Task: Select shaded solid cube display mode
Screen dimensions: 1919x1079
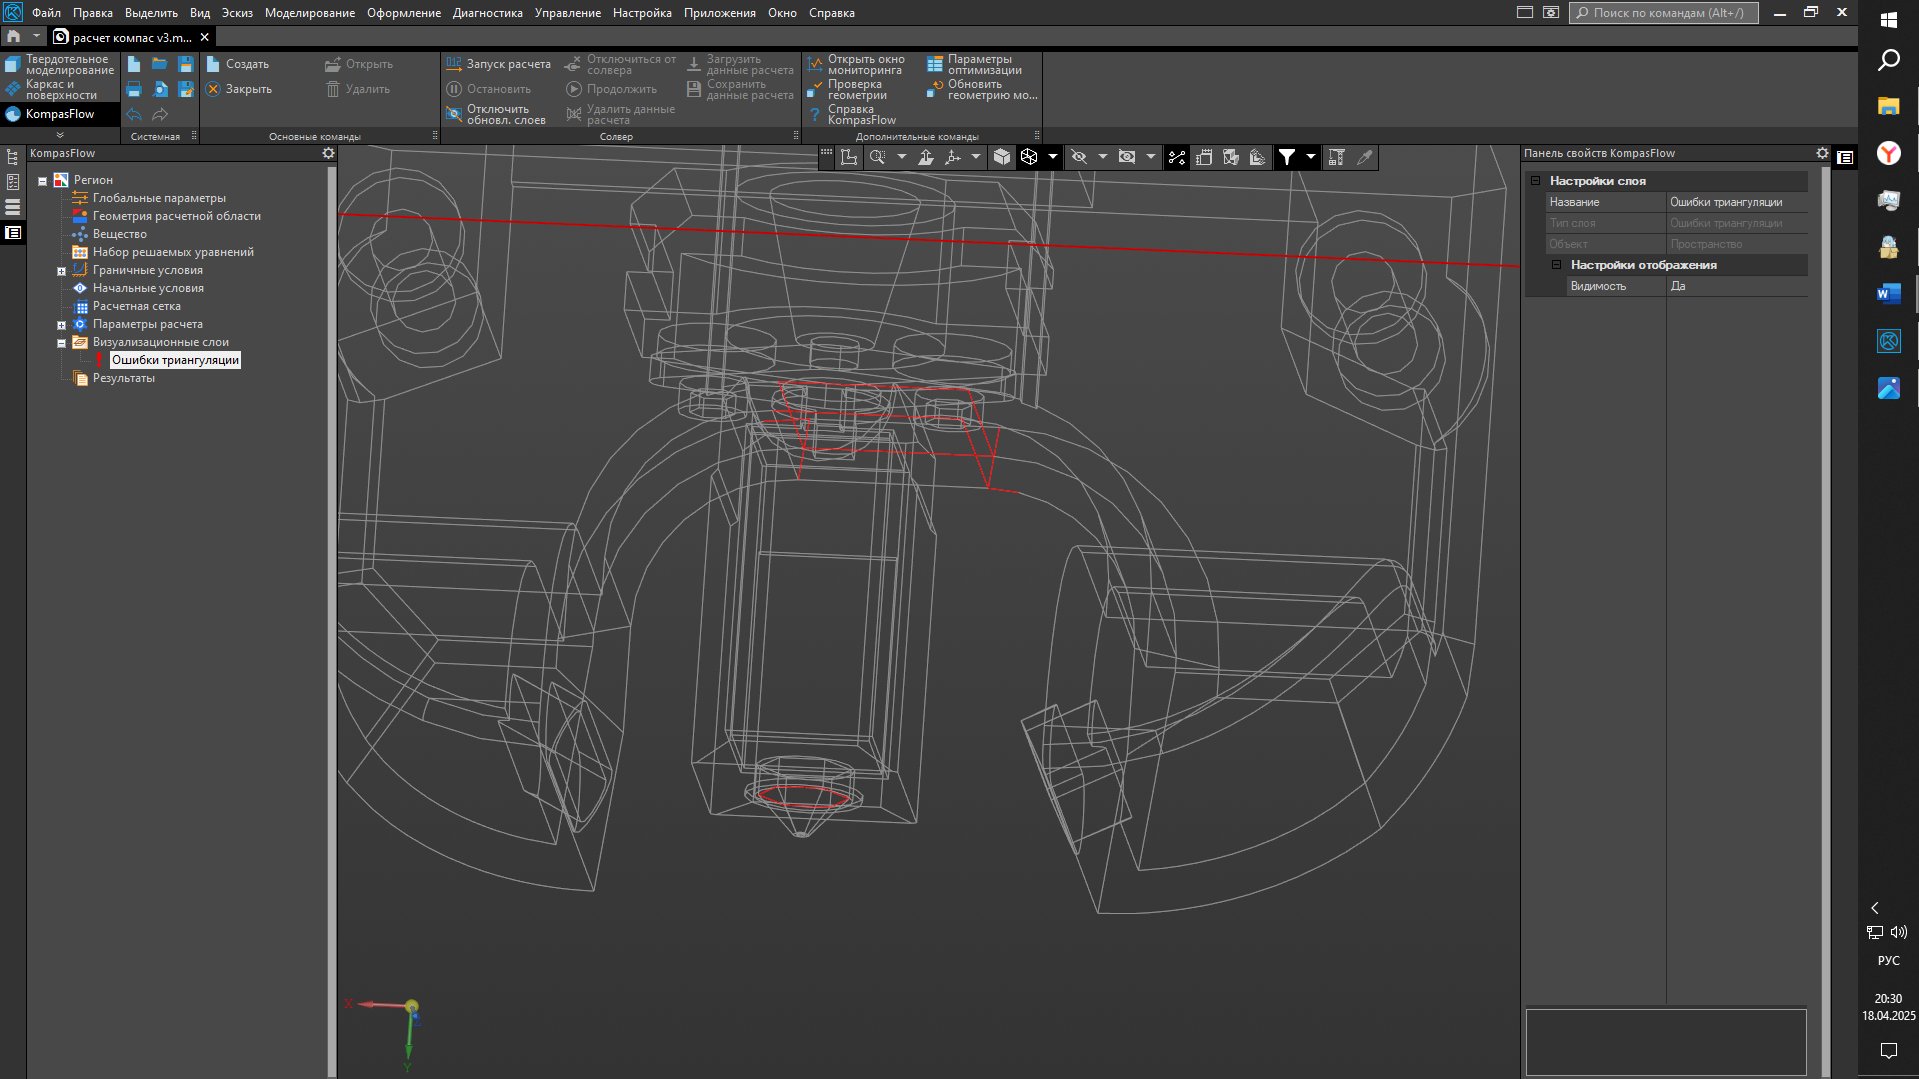Action: (x=1001, y=157)
